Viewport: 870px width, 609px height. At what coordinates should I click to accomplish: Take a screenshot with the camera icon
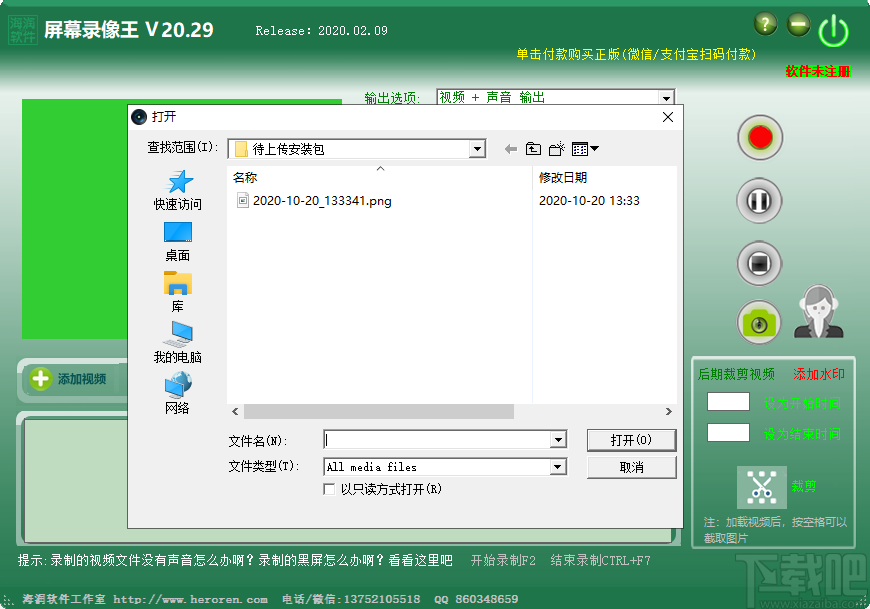[x=758, y=323]
